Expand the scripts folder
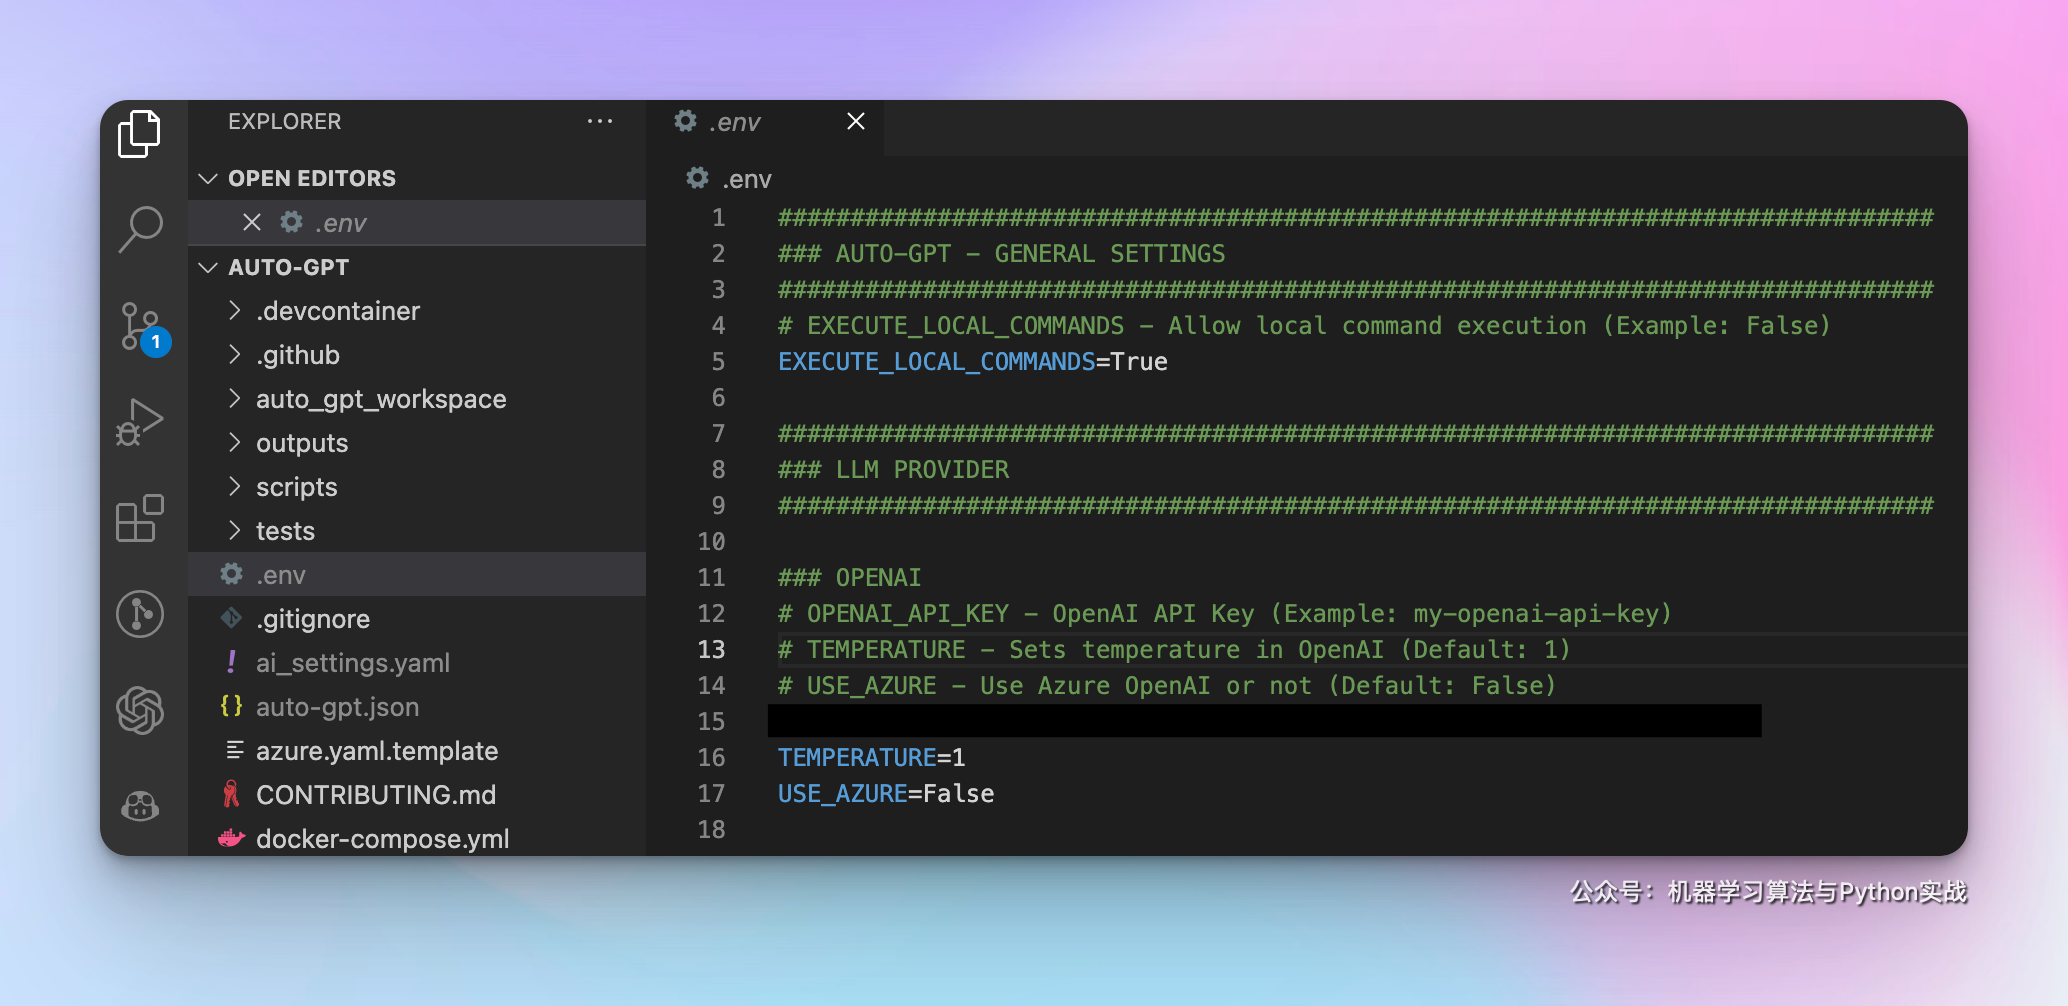The image size is (2068, 1006). coord(234,486)
